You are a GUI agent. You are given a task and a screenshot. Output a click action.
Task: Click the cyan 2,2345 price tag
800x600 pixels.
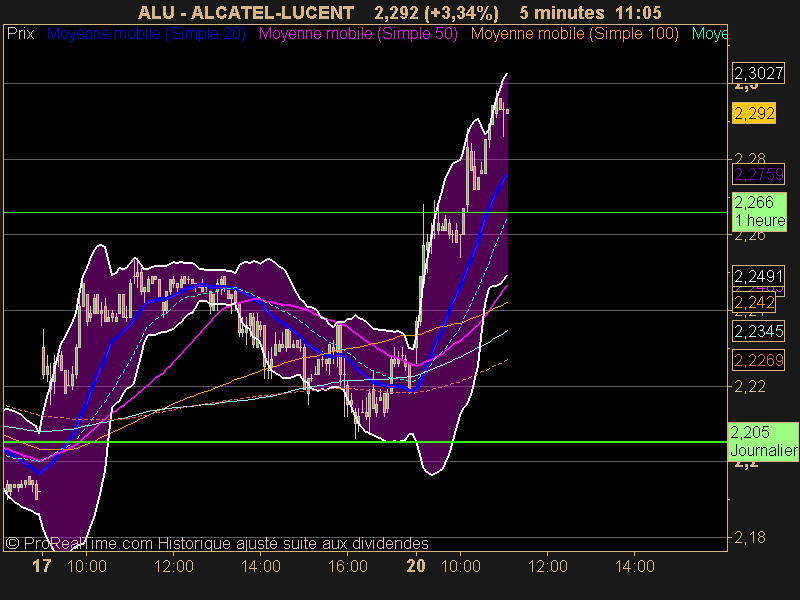(x=759, y=332)
